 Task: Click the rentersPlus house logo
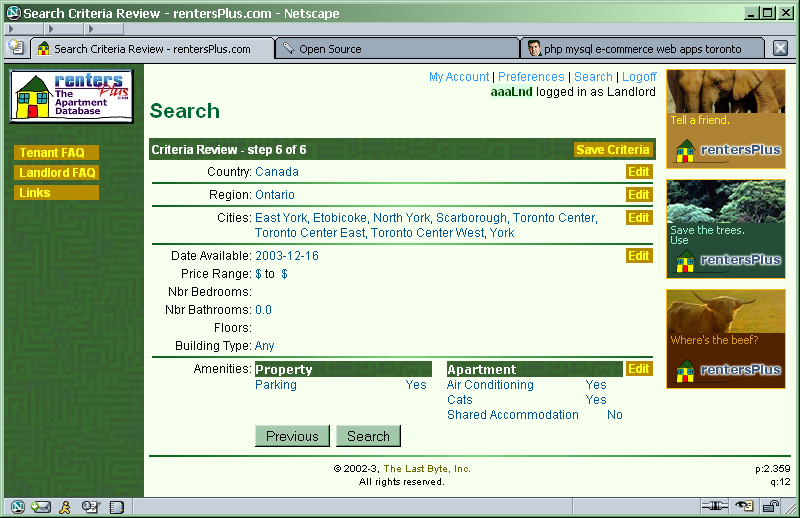tap(72, 97)
